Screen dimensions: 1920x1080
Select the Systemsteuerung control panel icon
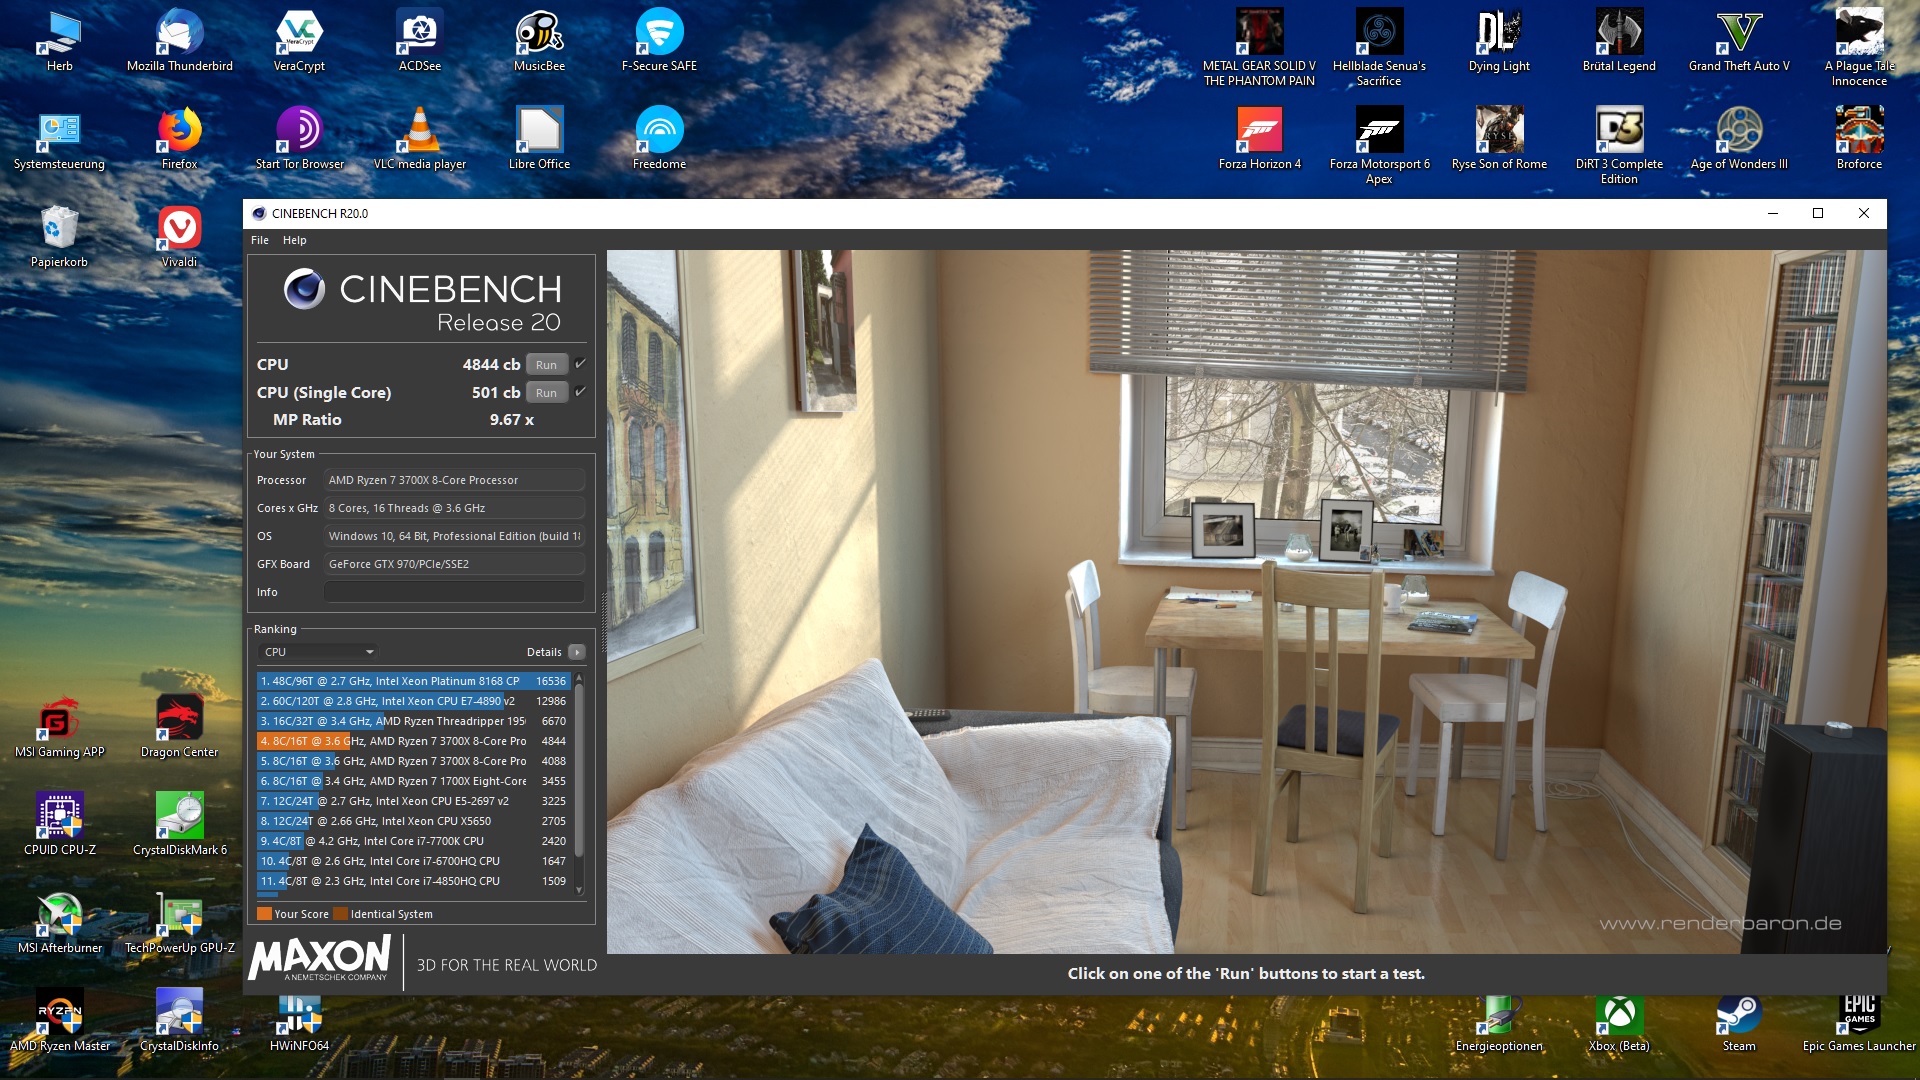tap(60, 138)
